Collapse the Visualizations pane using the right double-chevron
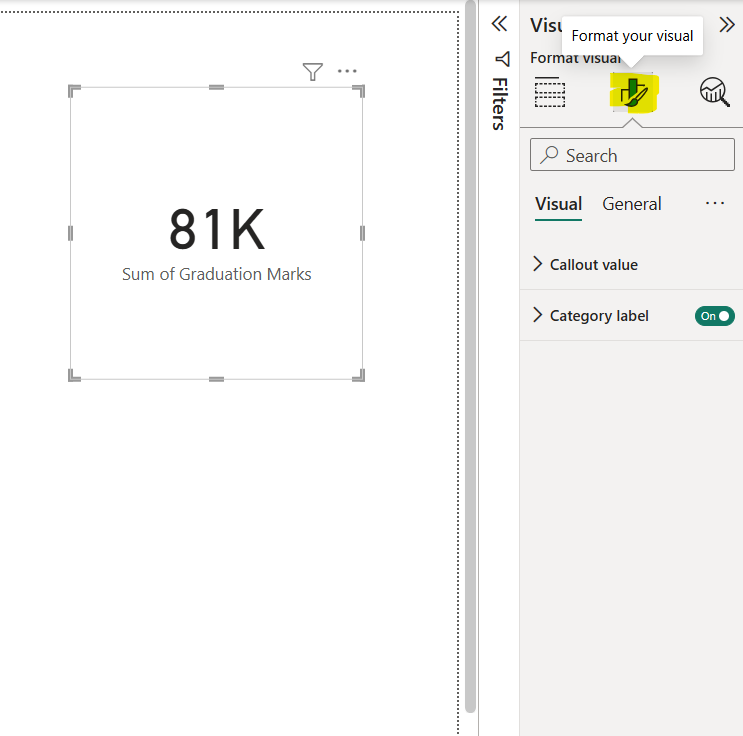This screenshot has width=743, height=736. 727,25
